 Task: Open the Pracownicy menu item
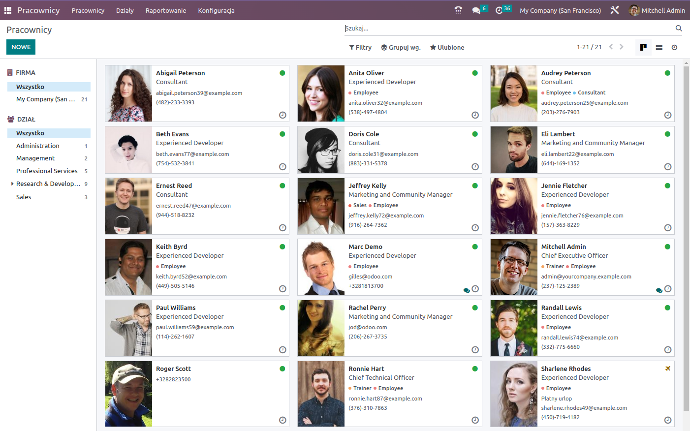point(88,10)
